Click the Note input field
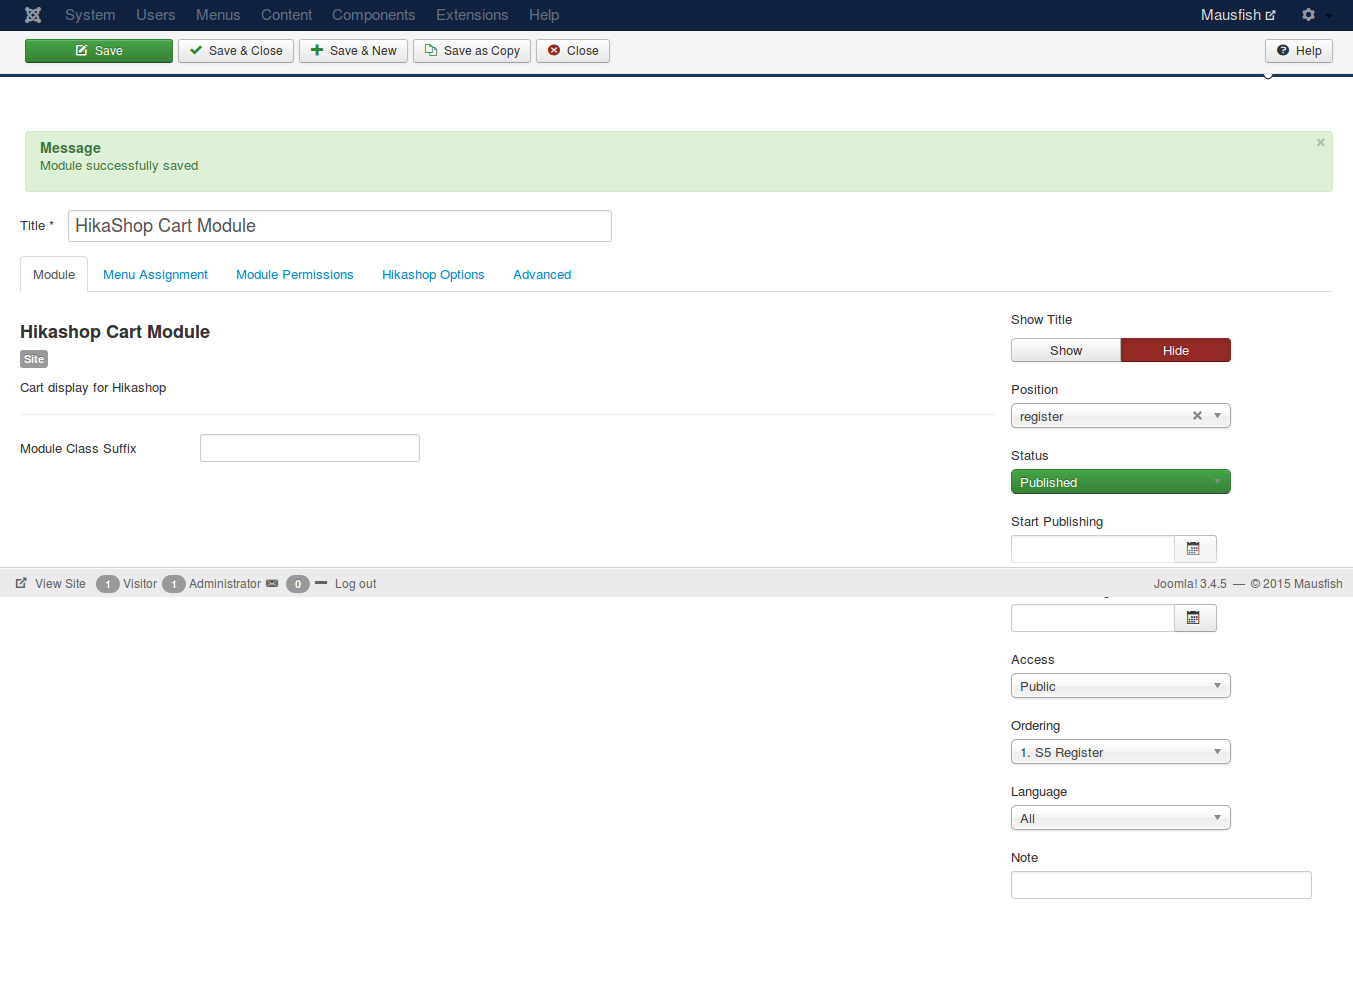 tap(1161, 885)
